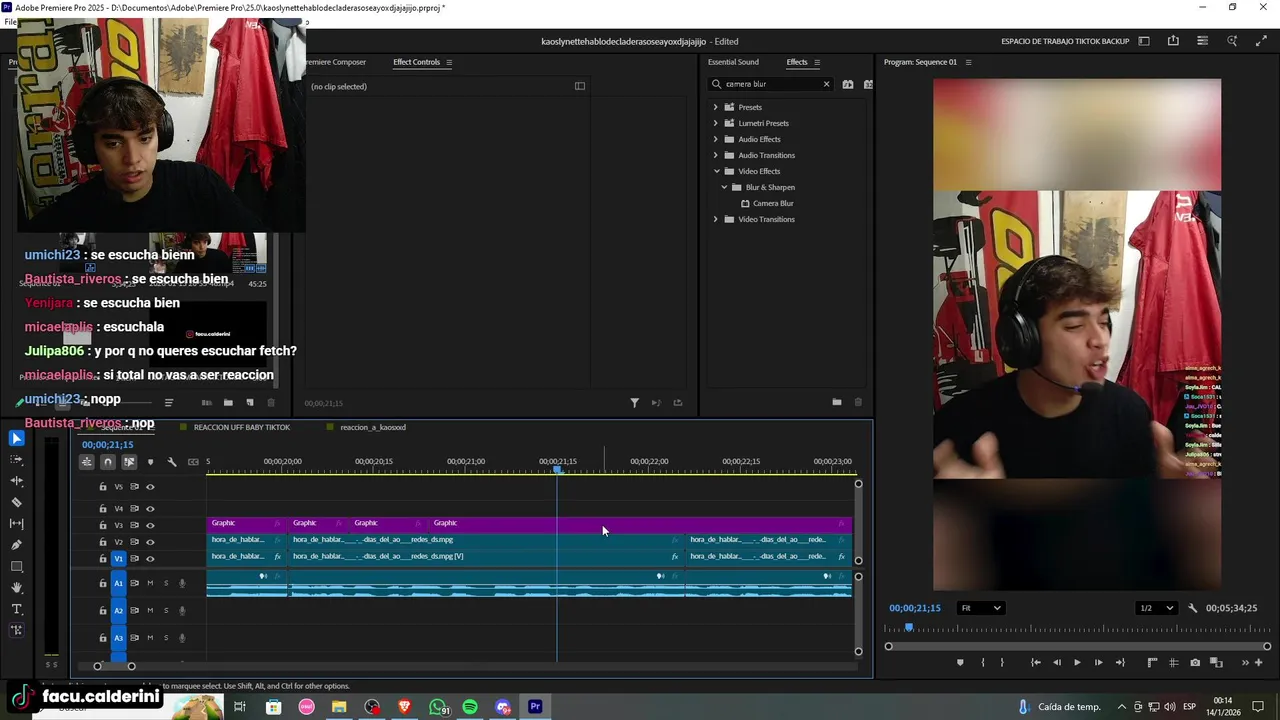
Task: Toggle Program monitor safe-margin grid button
Action: (1173, 662)
